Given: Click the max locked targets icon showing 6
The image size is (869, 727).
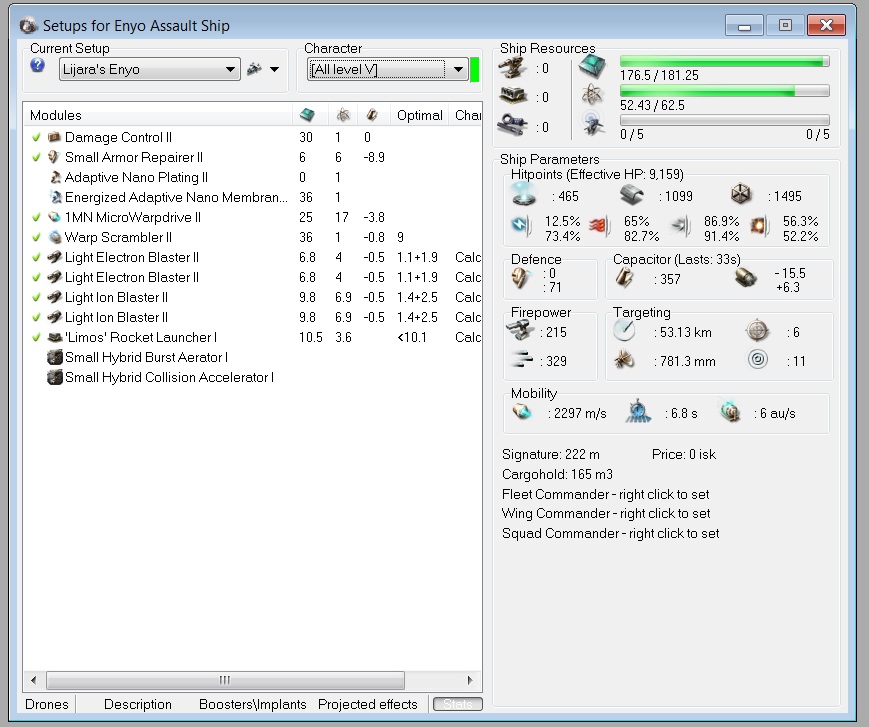Looking at the screenshot, I should tap(757, 331).
